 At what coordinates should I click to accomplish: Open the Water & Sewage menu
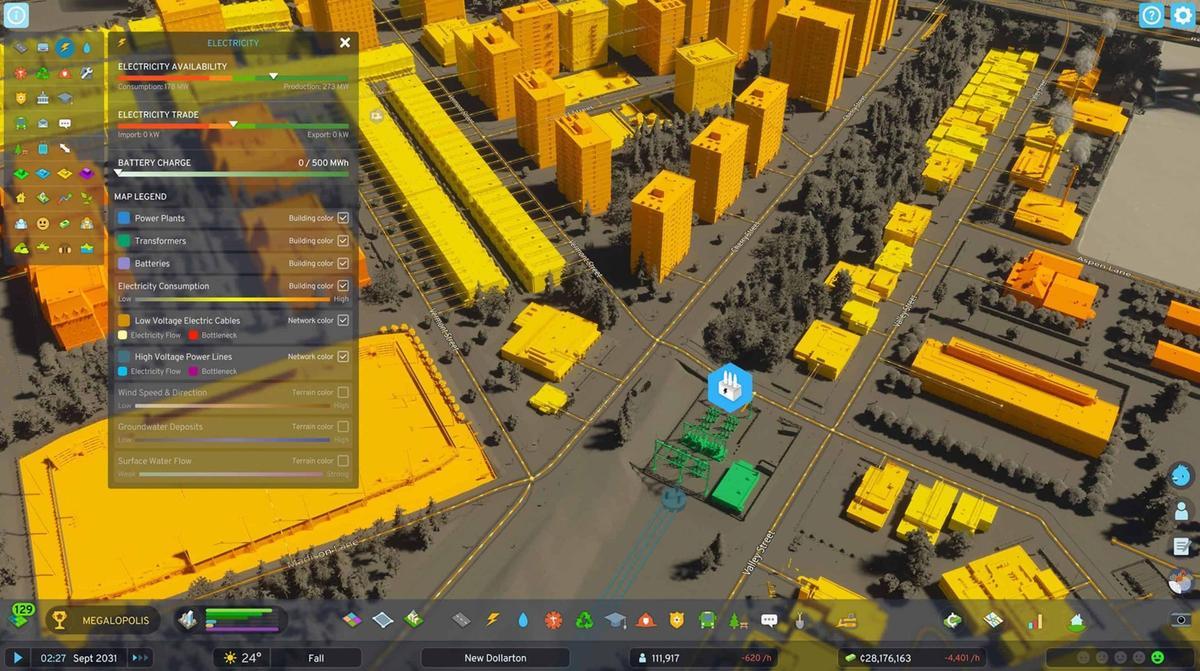(x=522, y=620)
